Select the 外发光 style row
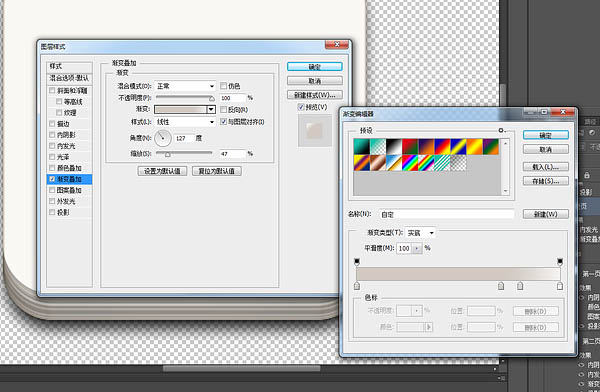Viewport: 600px width, 392px height. click(69, 201)
